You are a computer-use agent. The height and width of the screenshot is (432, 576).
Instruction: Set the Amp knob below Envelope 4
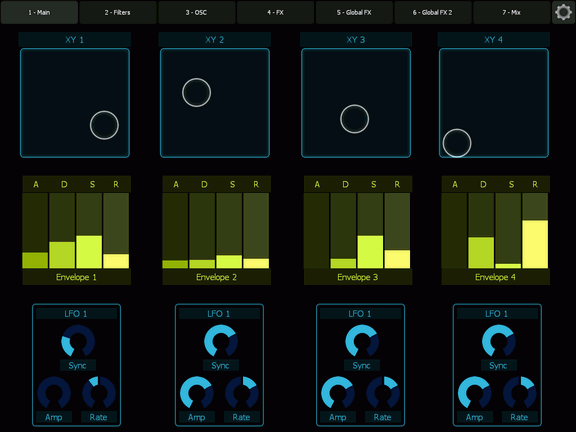point(475,393)
